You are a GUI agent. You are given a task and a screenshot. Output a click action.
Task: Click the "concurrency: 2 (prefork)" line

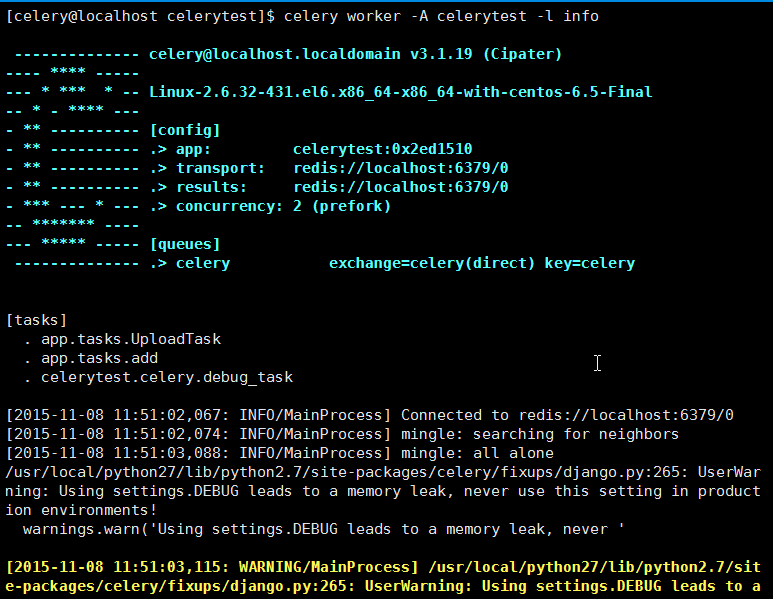(x=283, y=206)
